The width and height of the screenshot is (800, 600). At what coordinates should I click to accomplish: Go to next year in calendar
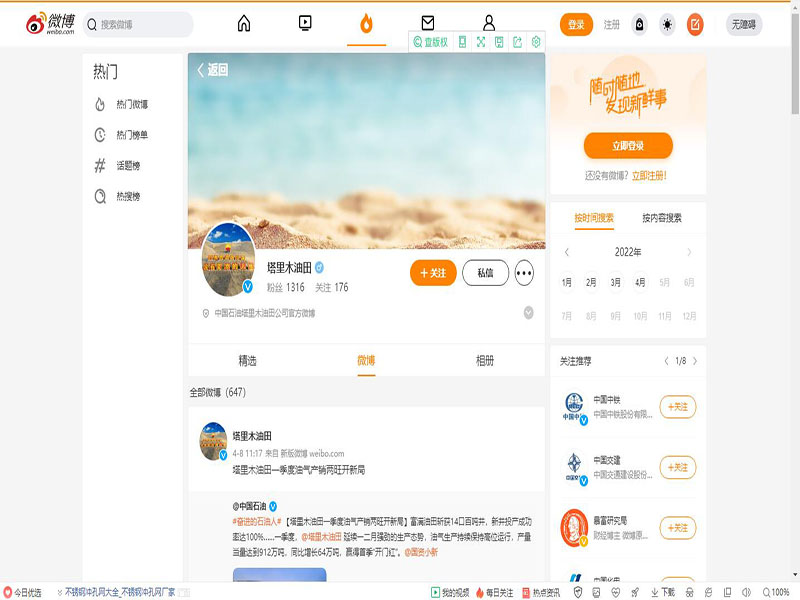tap(689, 252)
